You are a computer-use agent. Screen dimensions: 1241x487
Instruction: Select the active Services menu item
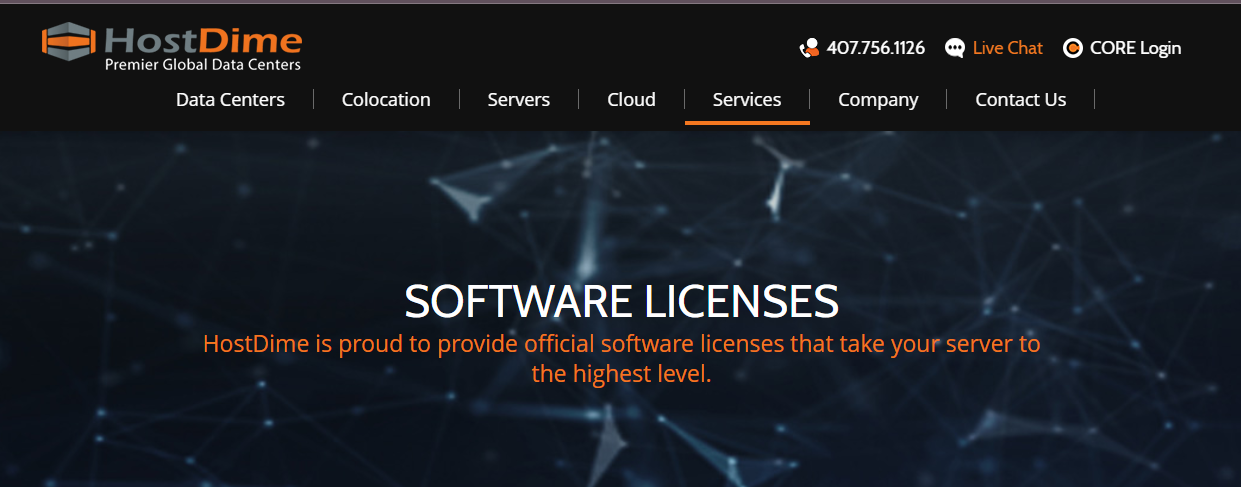(747, 100)
